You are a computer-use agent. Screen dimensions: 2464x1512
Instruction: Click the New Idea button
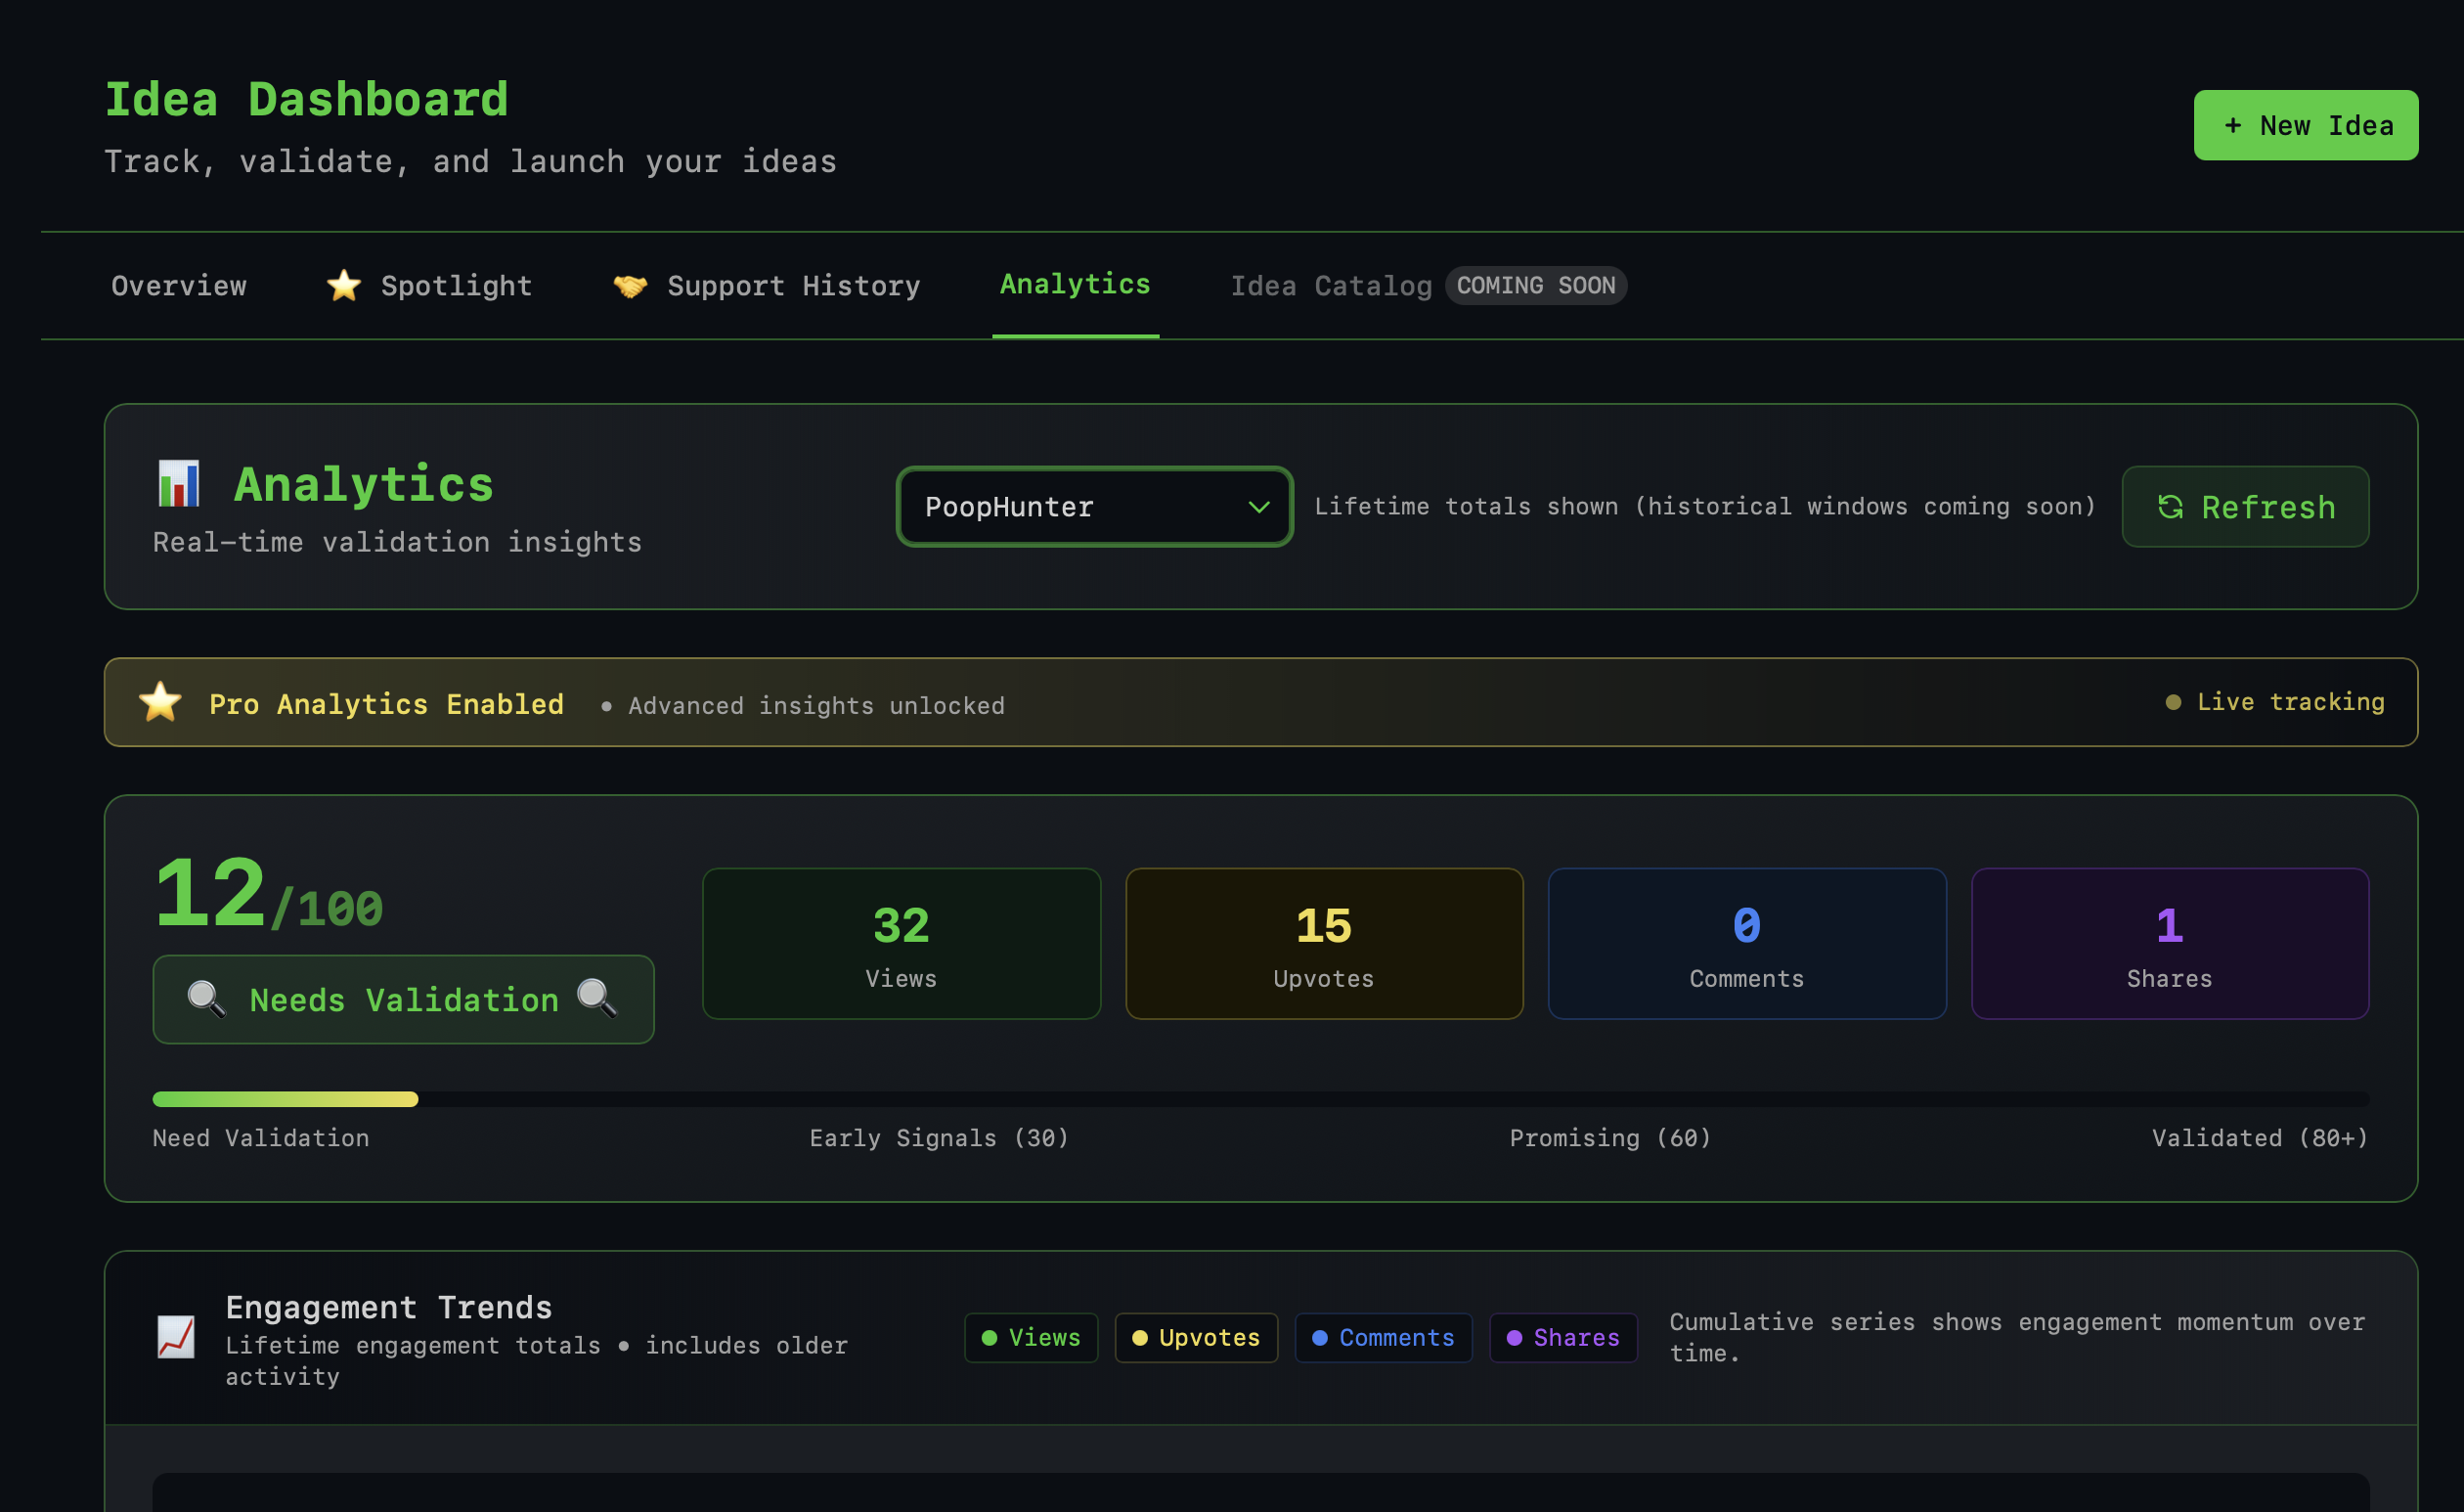click(x=2305, y=126)
